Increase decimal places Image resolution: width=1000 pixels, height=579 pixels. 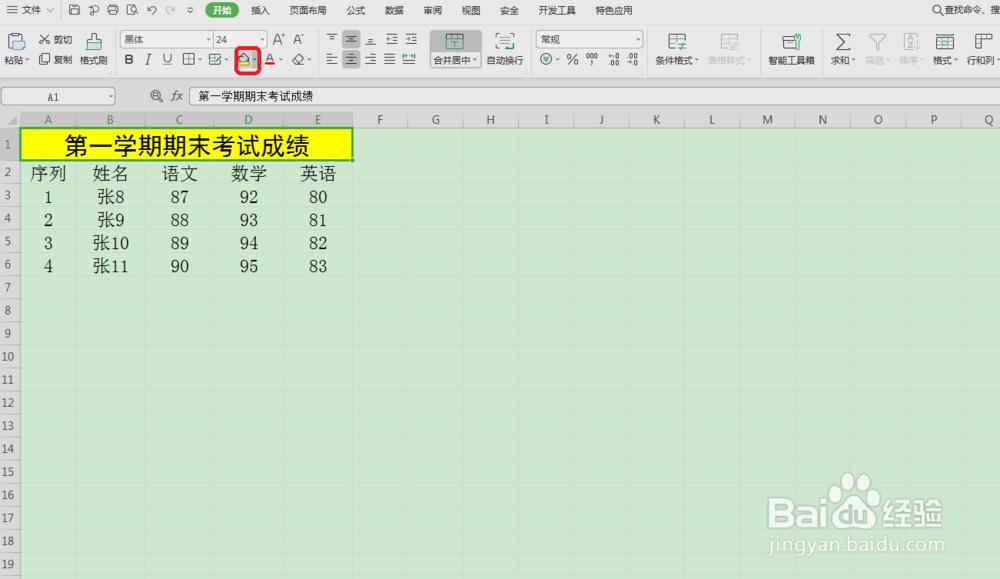(x=614, y=59)
